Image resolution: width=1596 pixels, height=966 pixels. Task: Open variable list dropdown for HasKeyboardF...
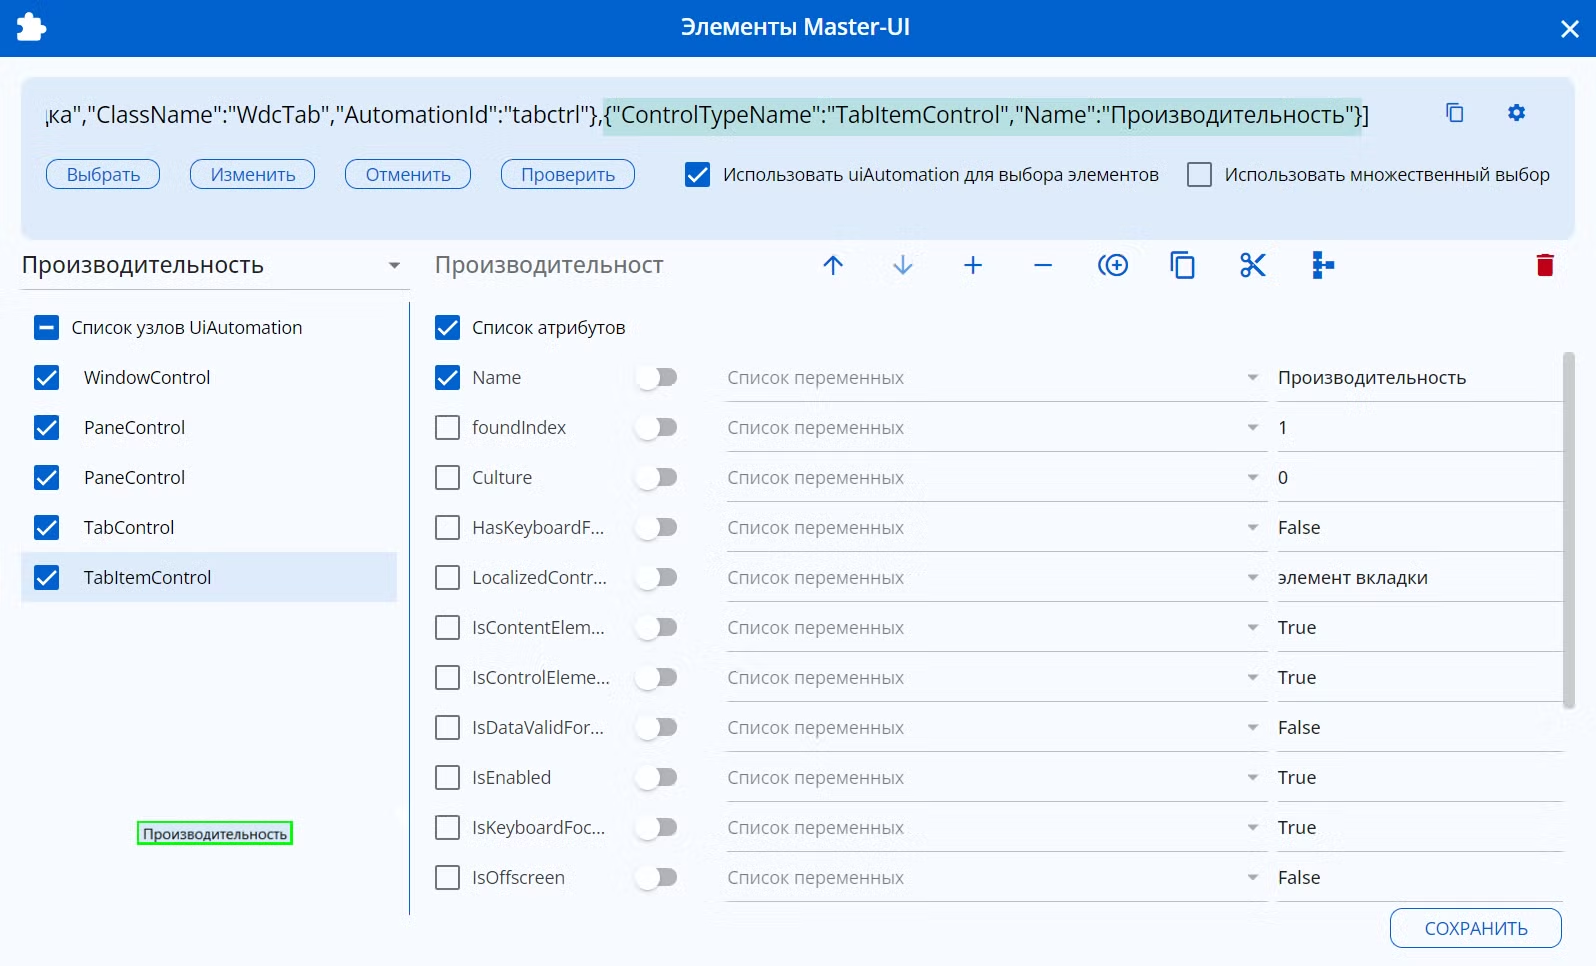point(996,528)
